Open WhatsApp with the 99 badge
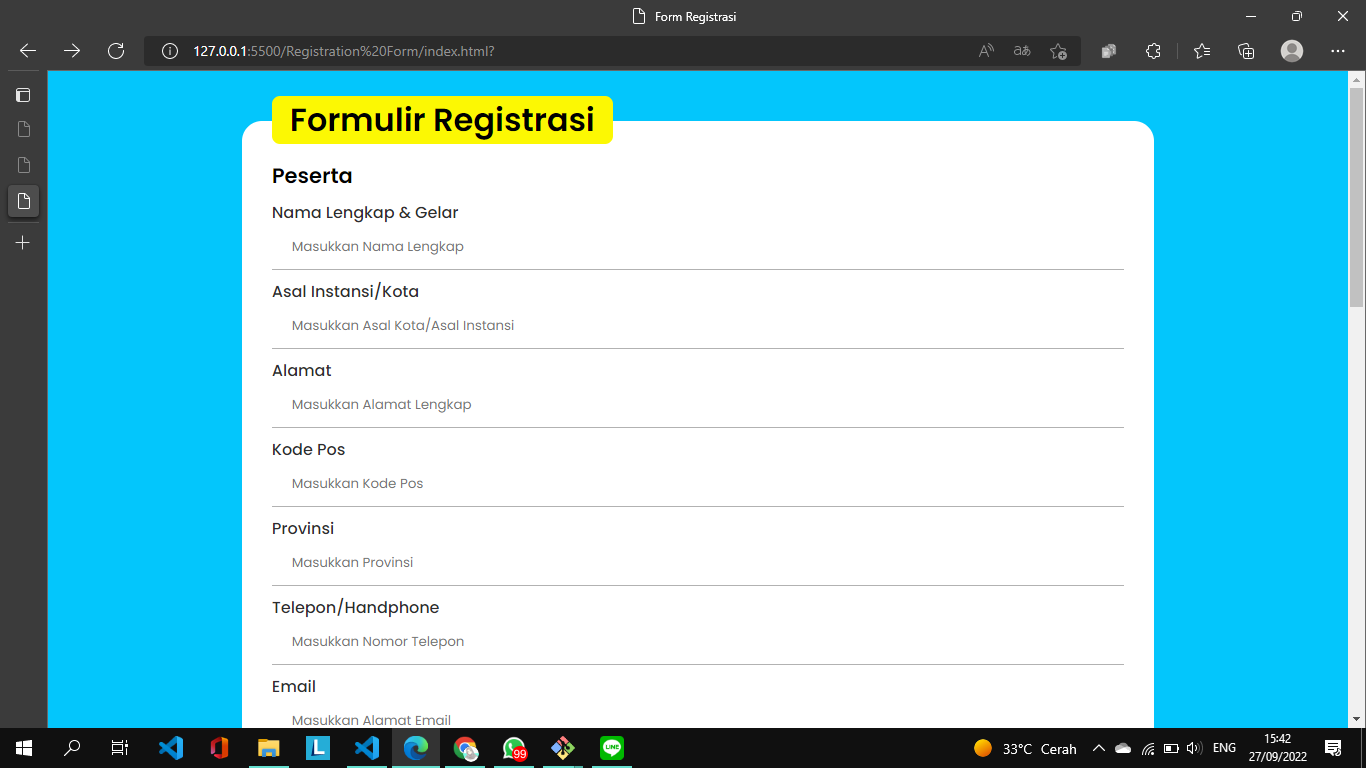 (x=514, y=748)
